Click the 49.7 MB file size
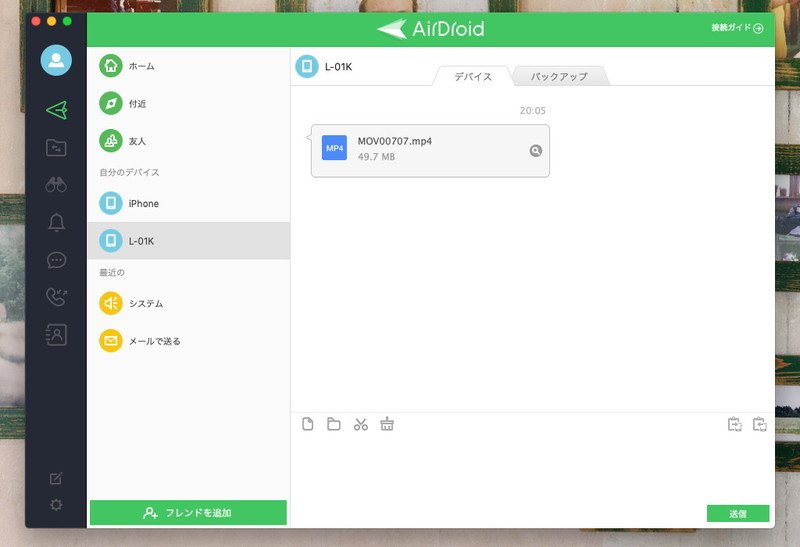The image size is (800, 547). point(376,157)
